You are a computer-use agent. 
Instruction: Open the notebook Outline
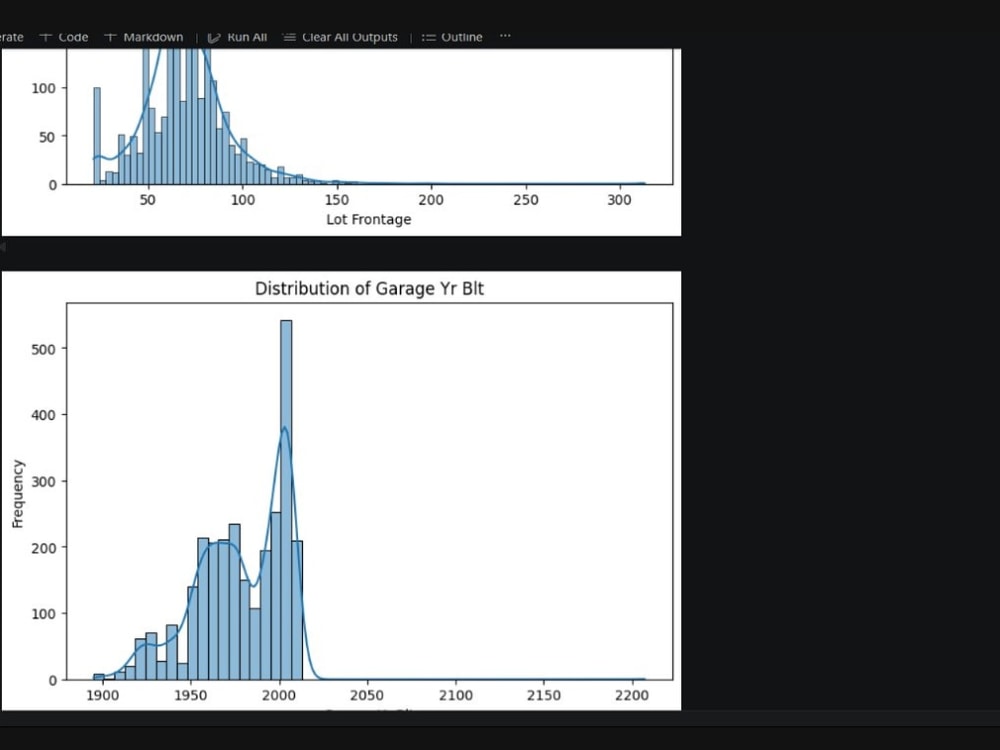[x=452, y=37]
